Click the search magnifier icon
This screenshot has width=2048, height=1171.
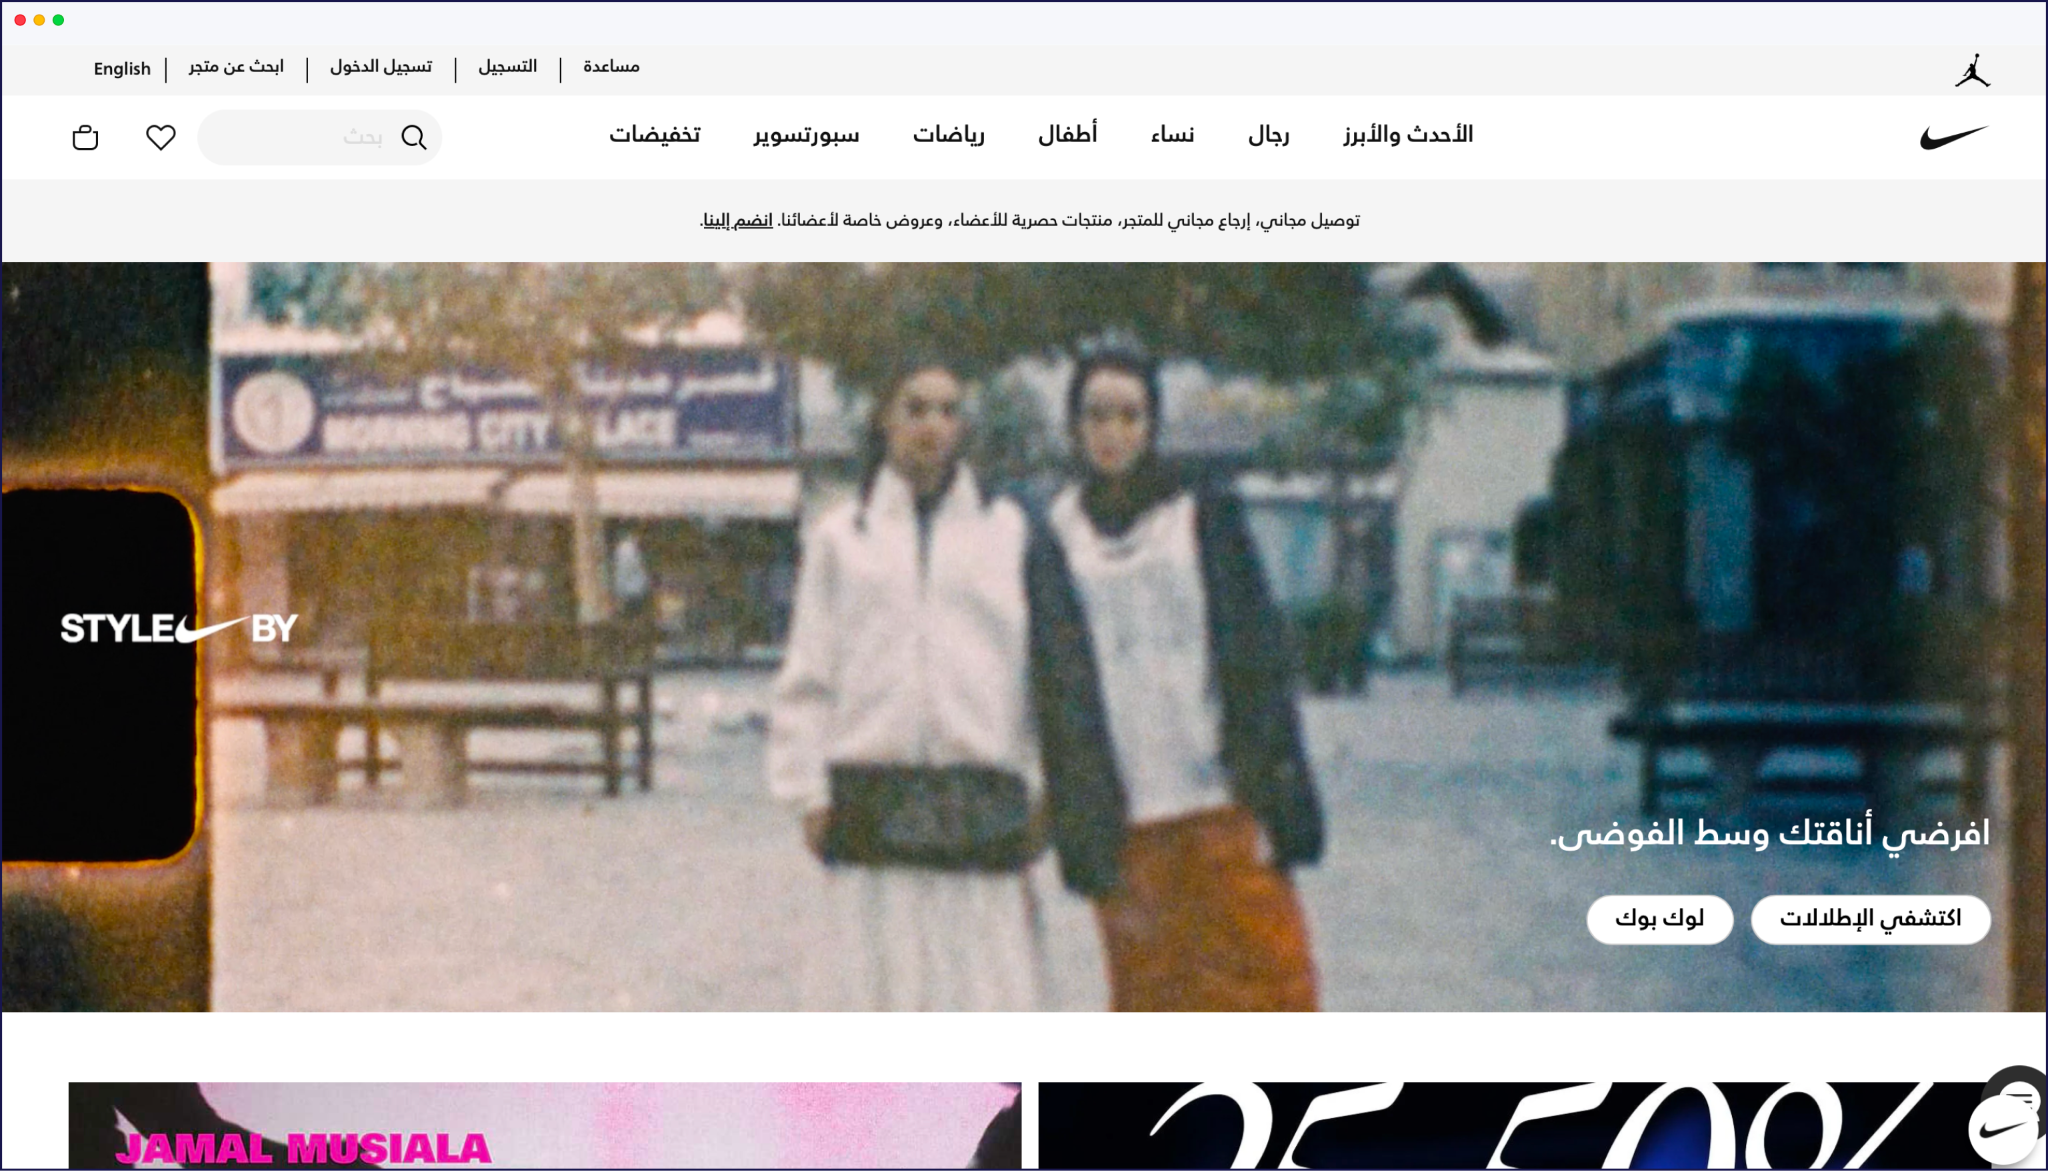[x=415, y=137]
